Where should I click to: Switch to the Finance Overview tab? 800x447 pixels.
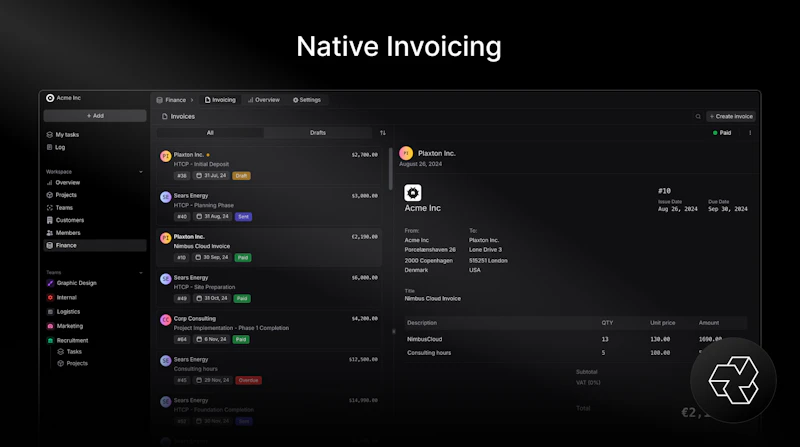pyautogui.click(x=264, y=100)
